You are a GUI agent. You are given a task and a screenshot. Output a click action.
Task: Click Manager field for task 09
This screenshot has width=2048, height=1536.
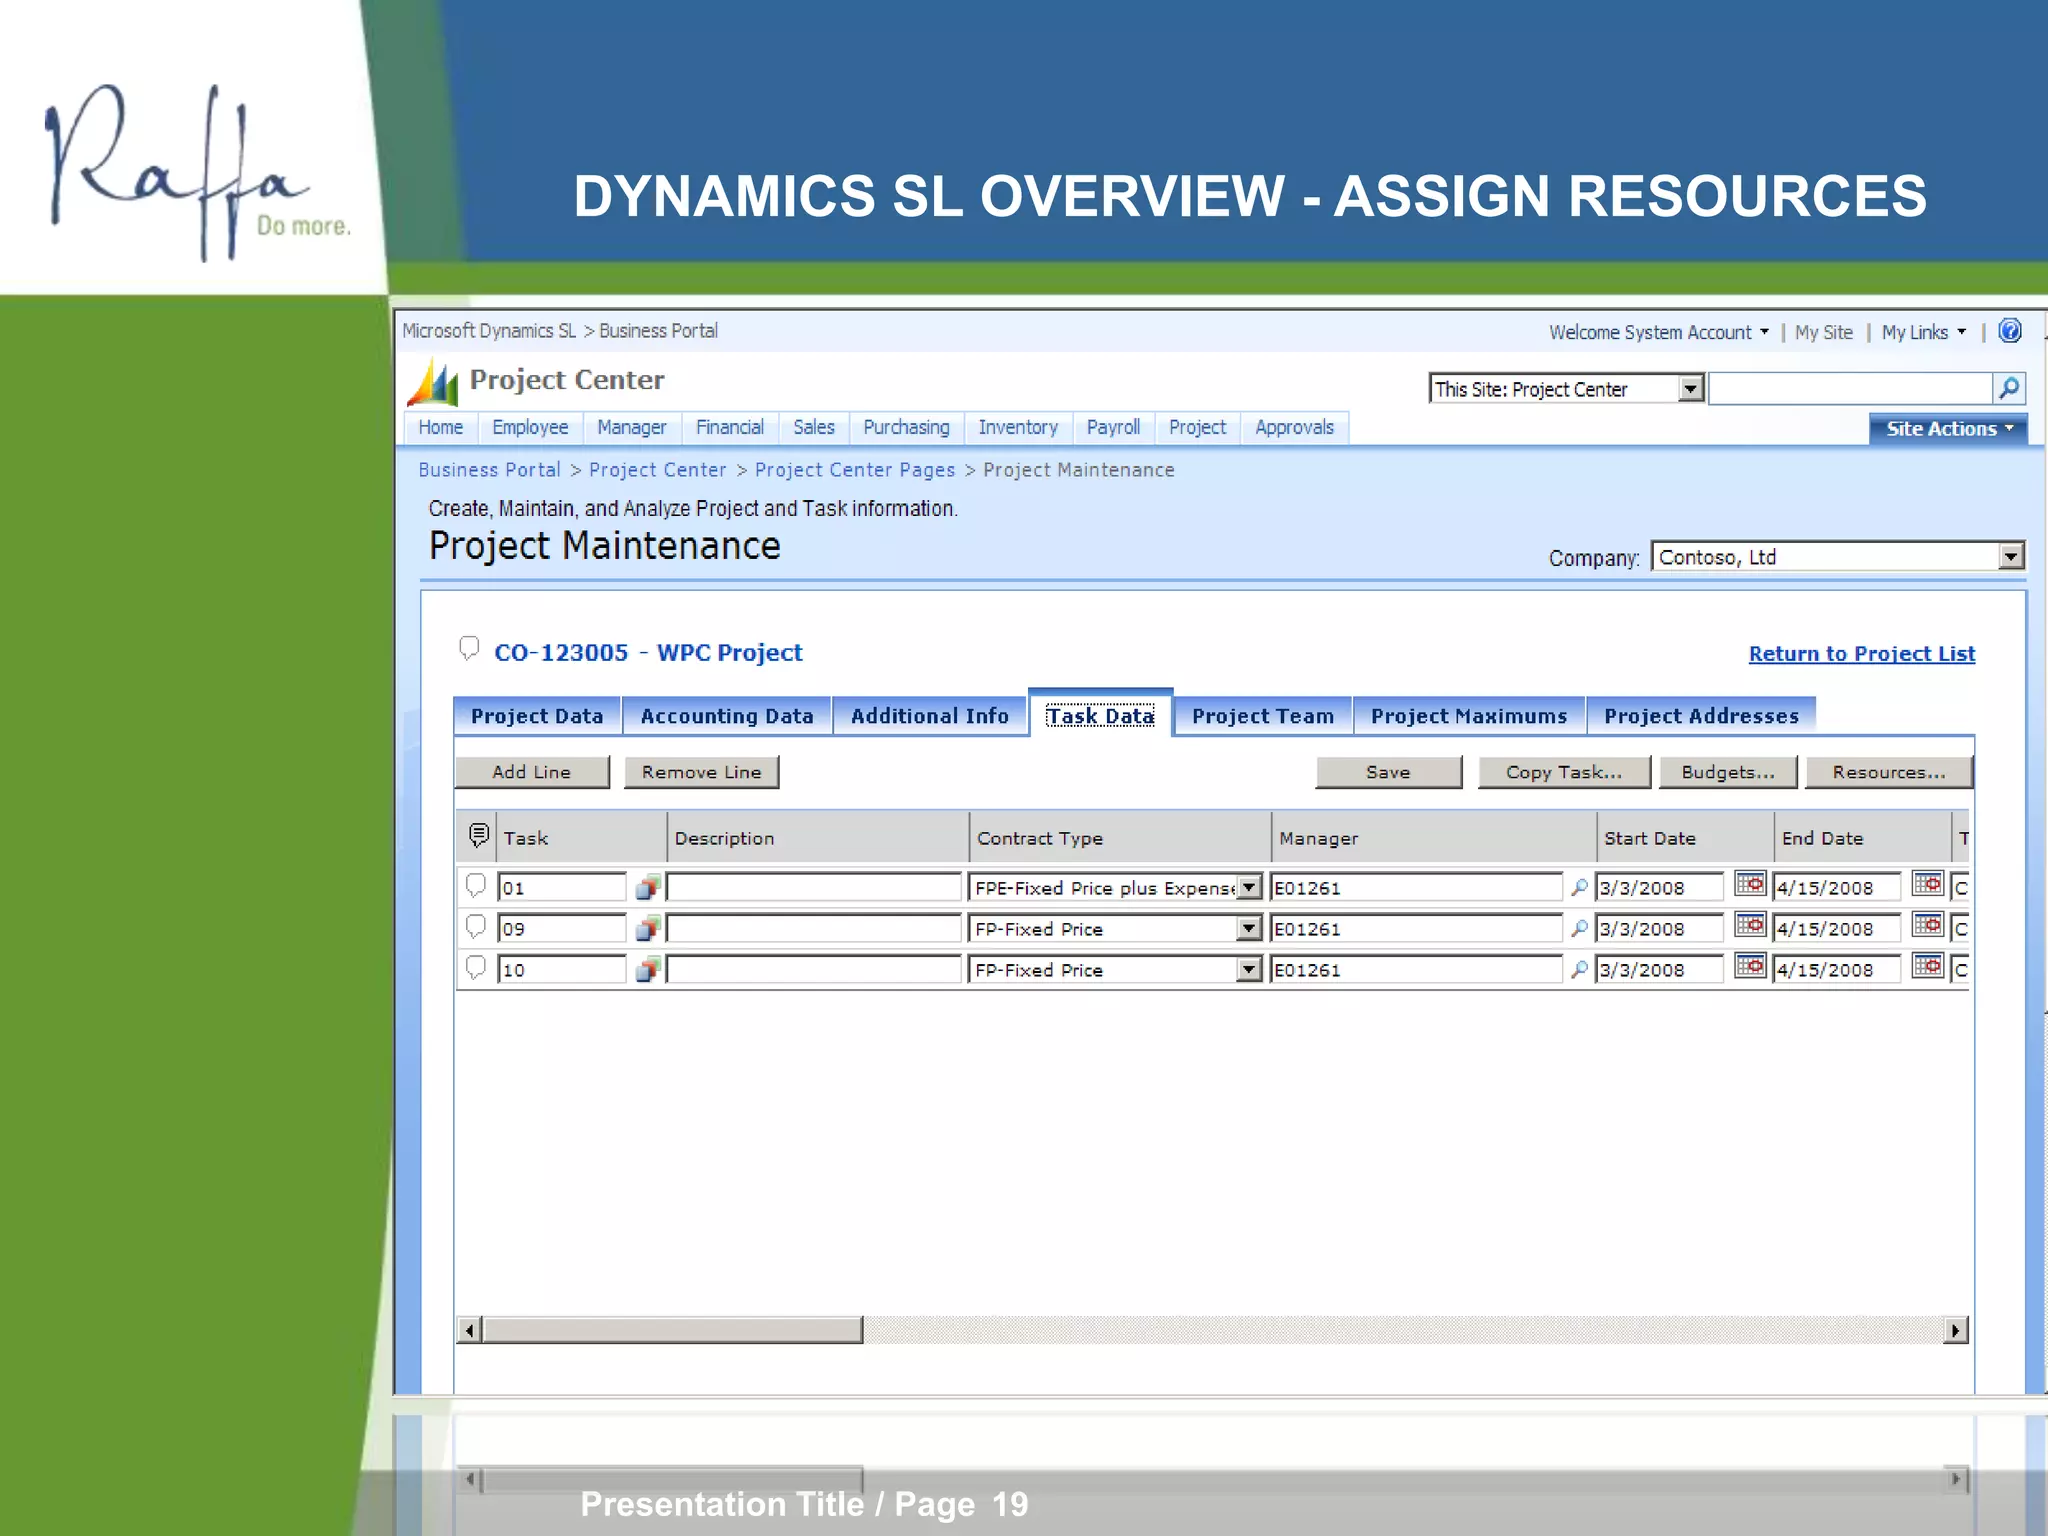(x=1416, y=928)
